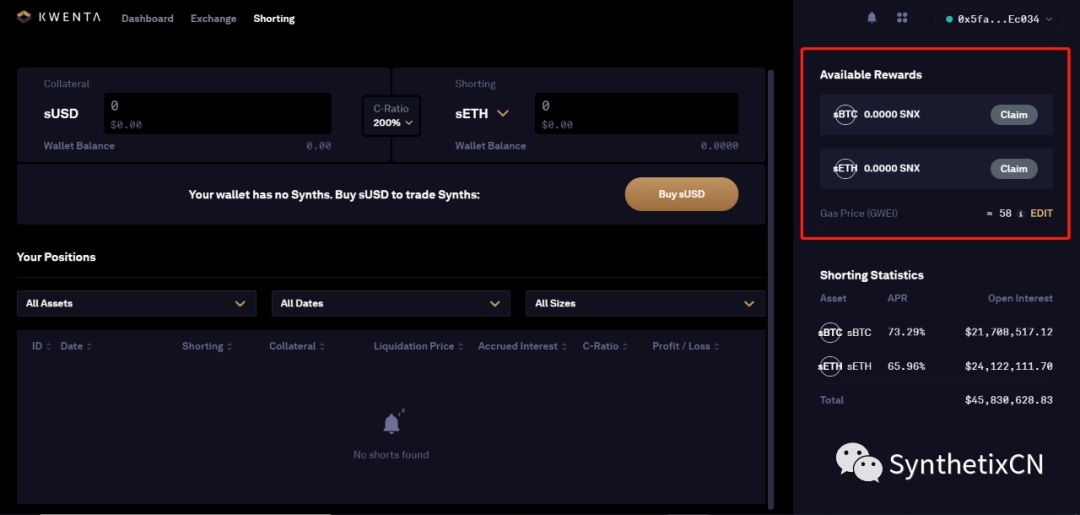Claim sBTC SNX rewards
Viewport: 1080px width, 515px height.
[x=1013, y=115]
